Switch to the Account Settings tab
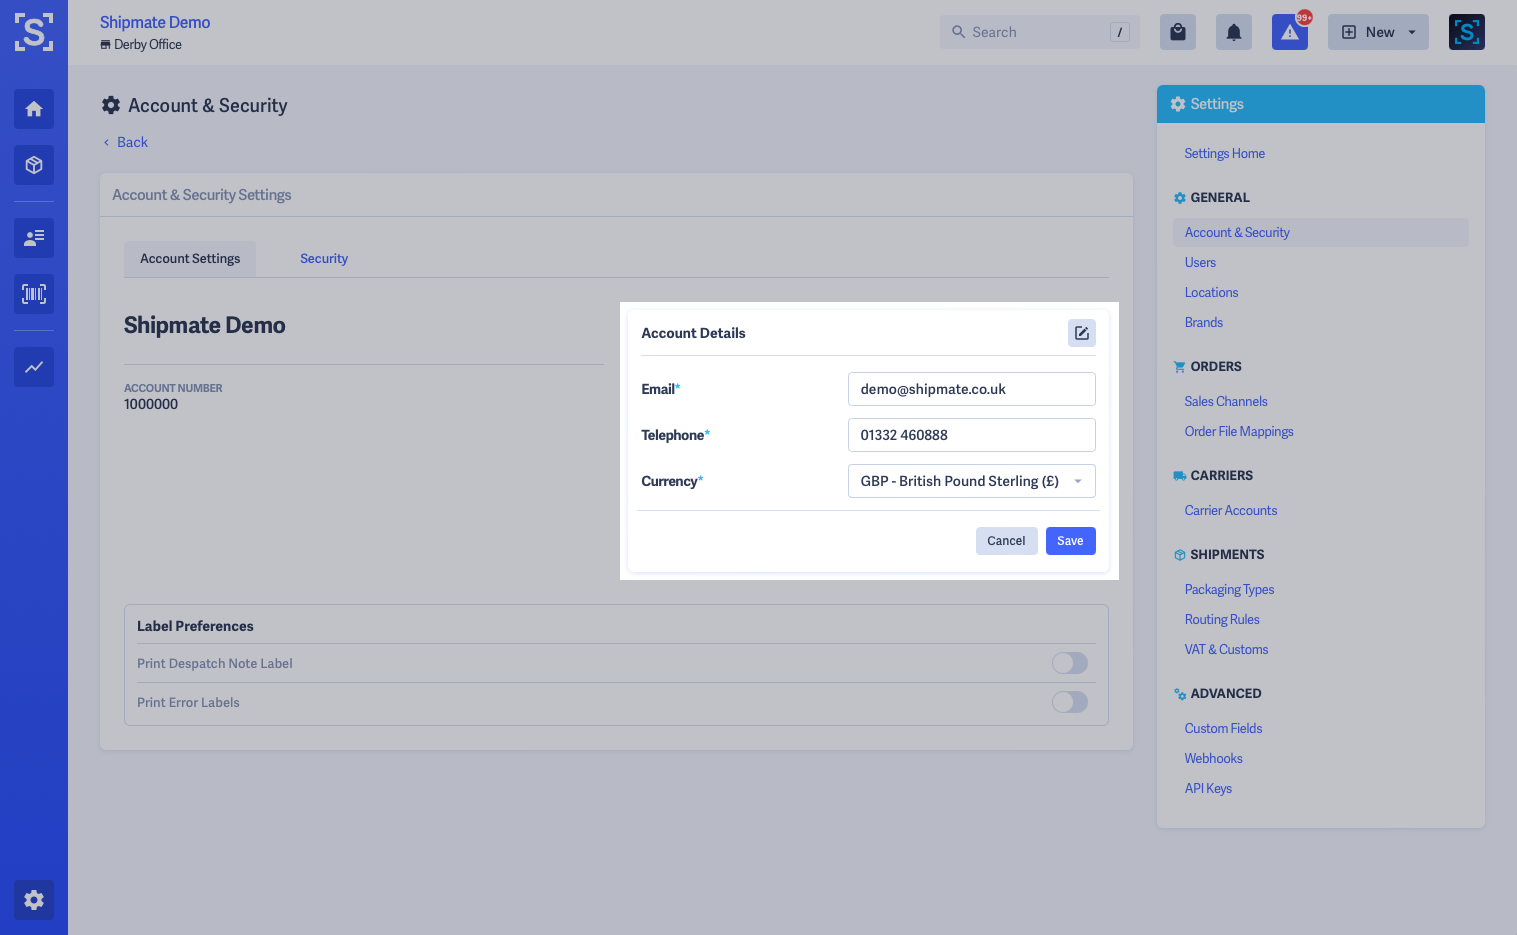 tap(190, 259)
